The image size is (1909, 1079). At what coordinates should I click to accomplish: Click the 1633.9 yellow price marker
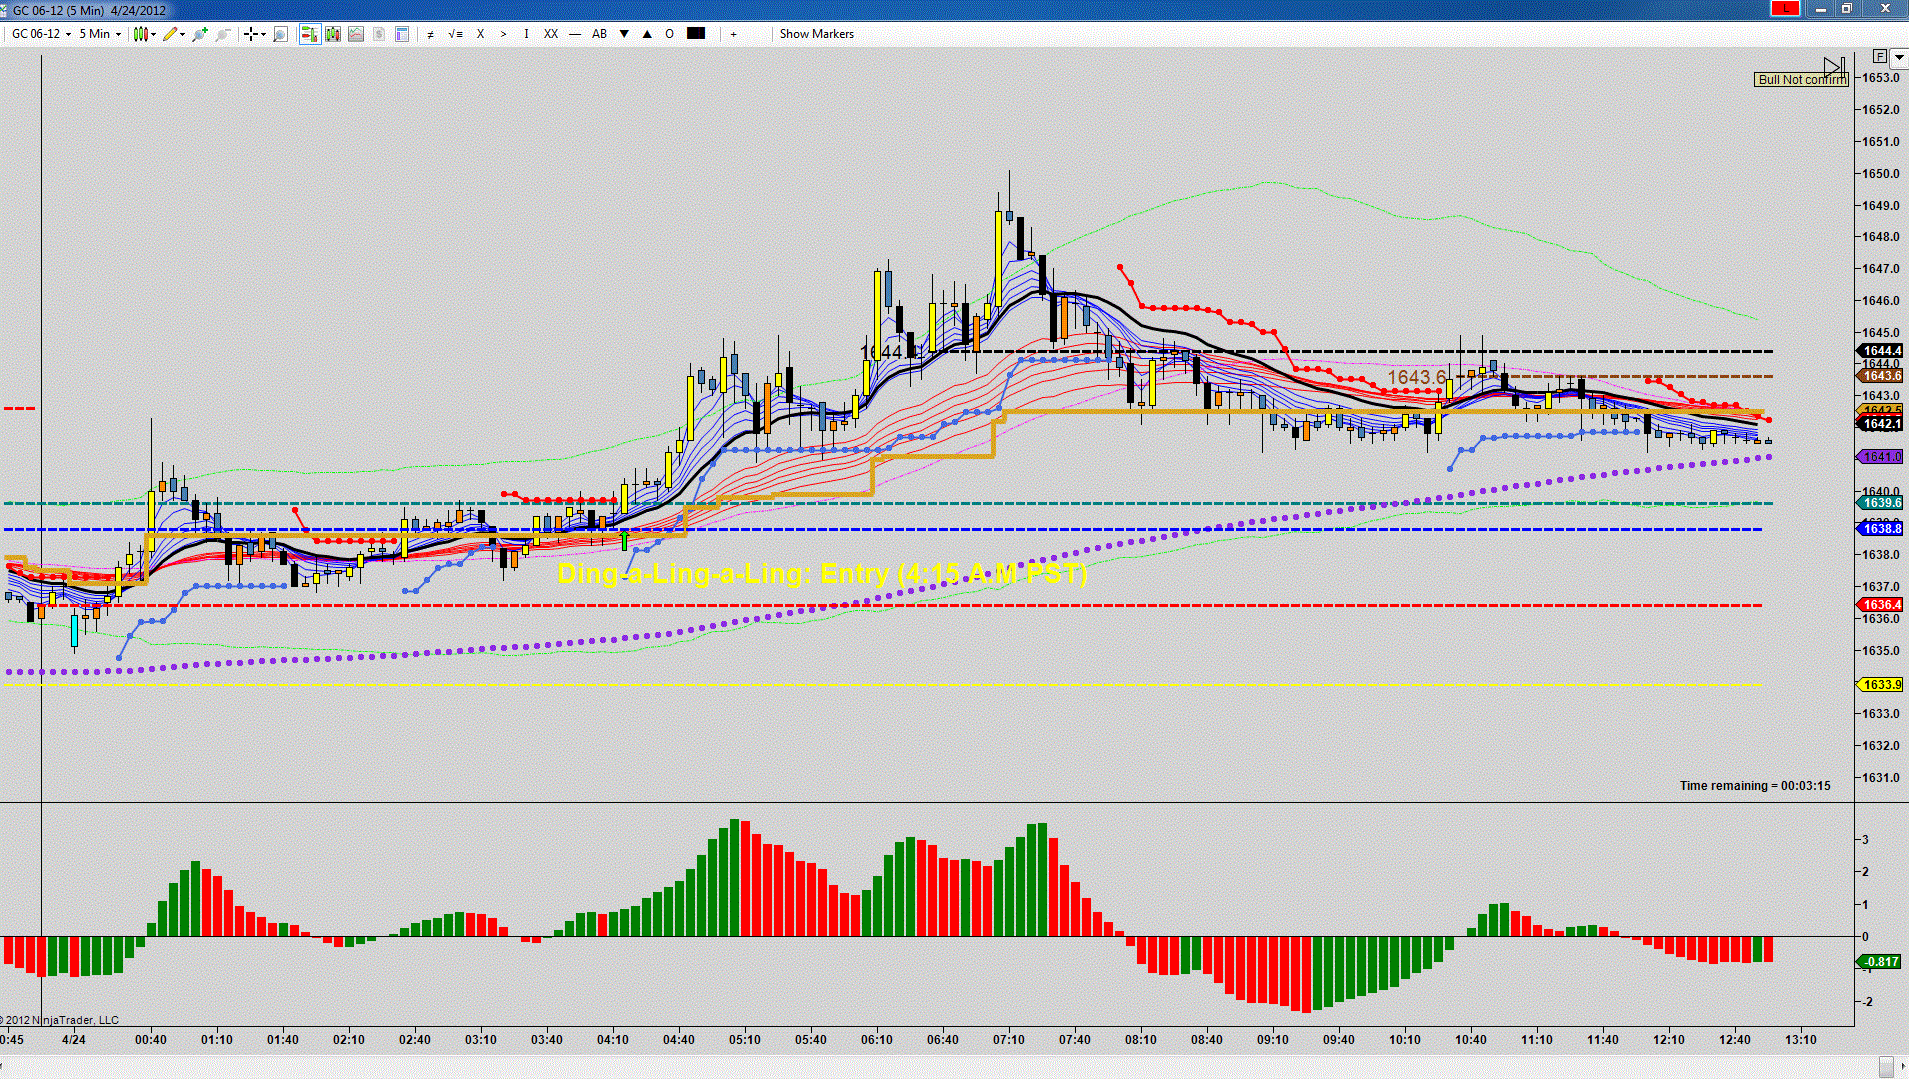click(x=1881, y=685)
